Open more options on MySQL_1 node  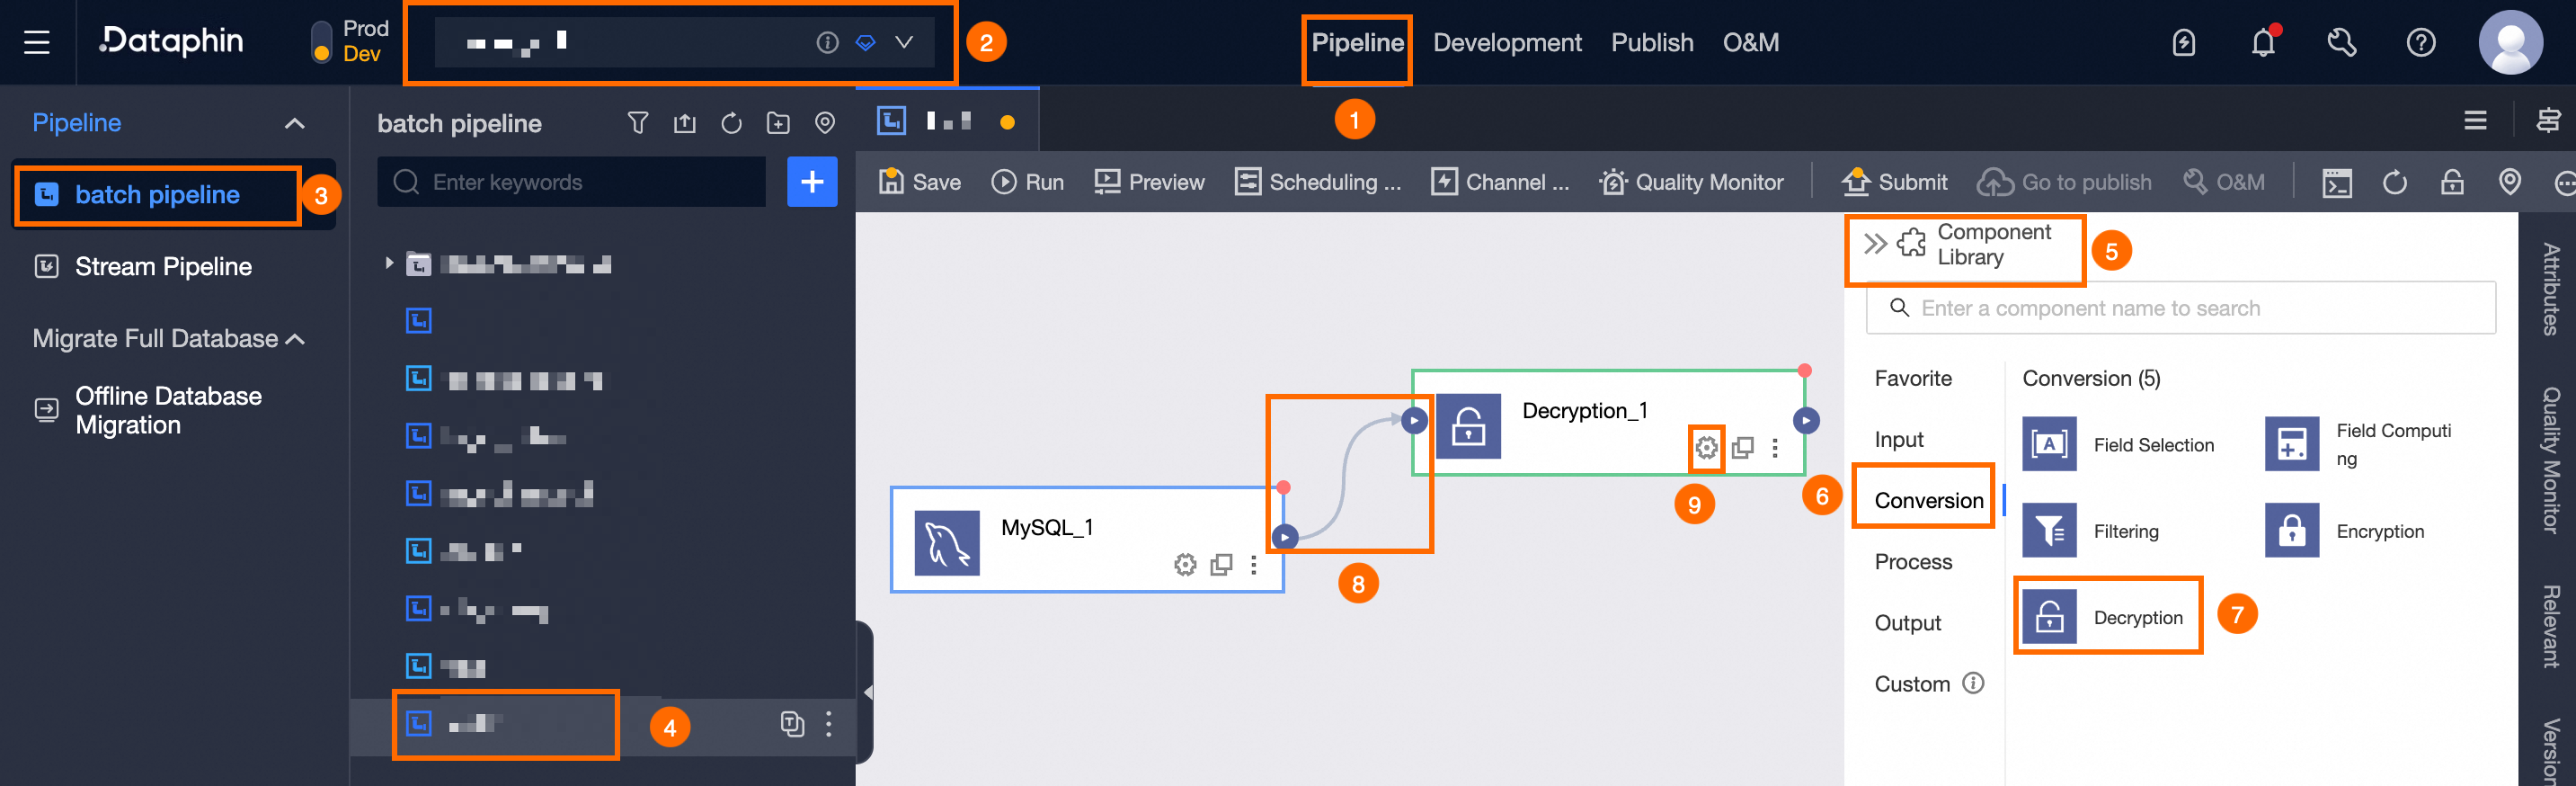[x=1254, y=565]
